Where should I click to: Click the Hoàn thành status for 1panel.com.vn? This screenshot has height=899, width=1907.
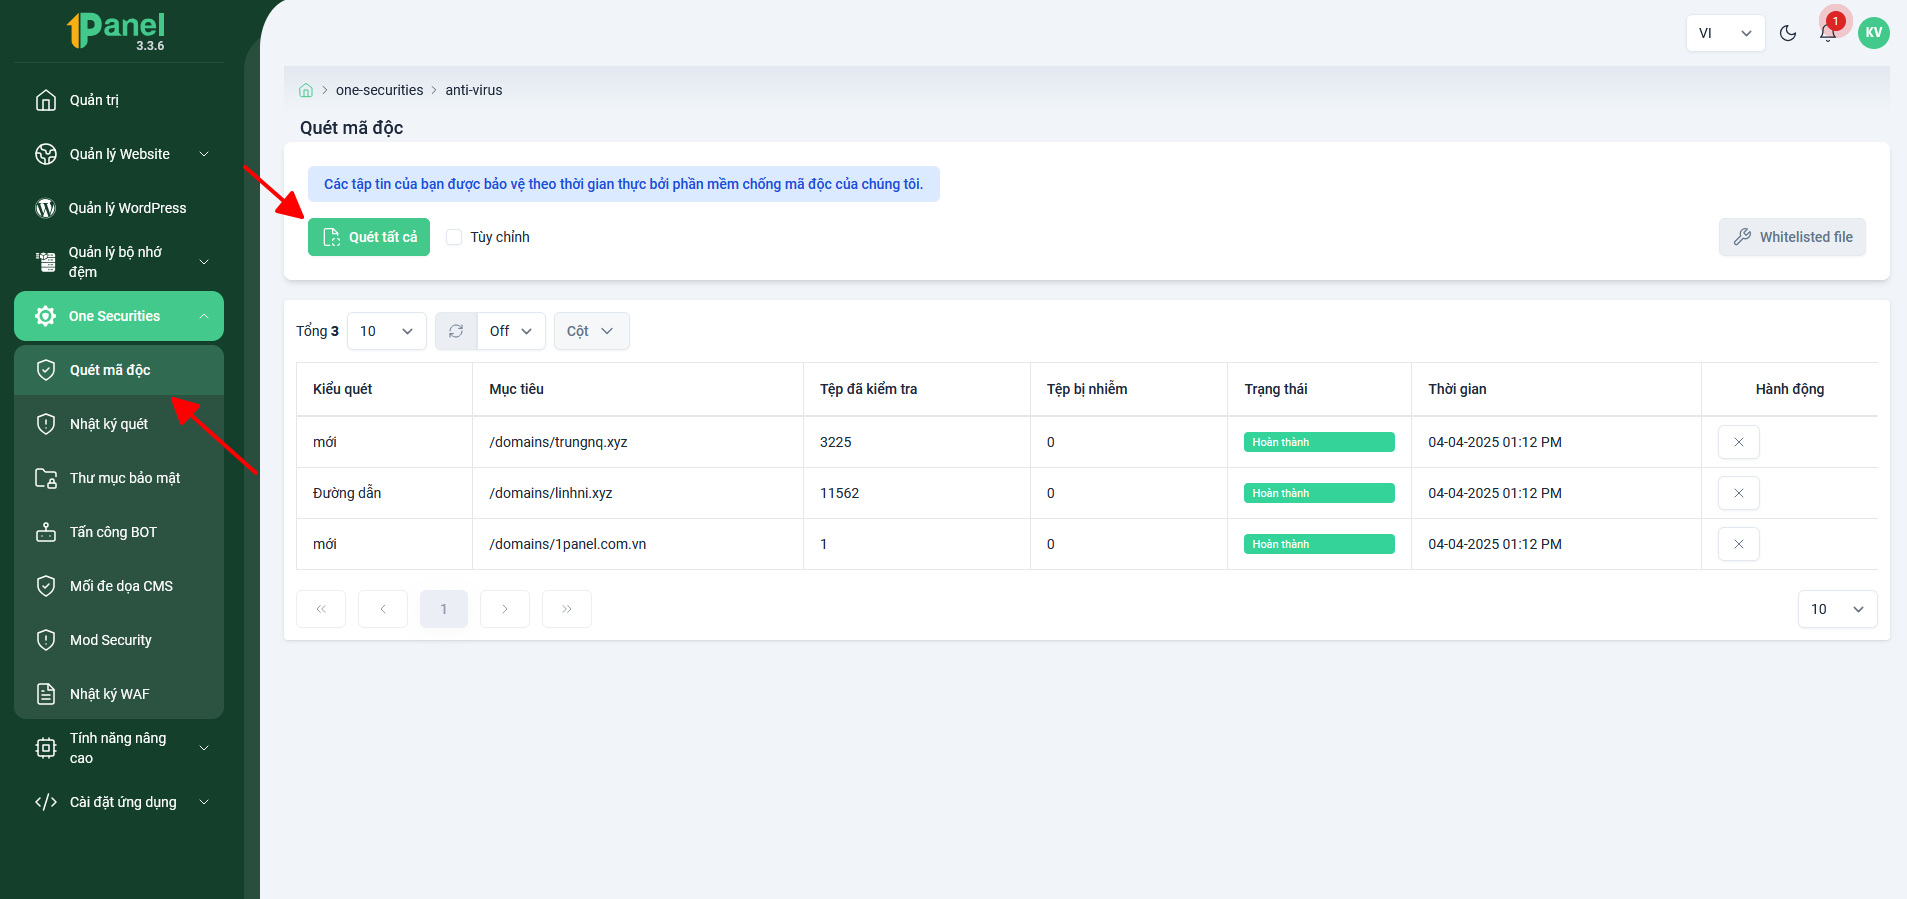(1319, 544)
